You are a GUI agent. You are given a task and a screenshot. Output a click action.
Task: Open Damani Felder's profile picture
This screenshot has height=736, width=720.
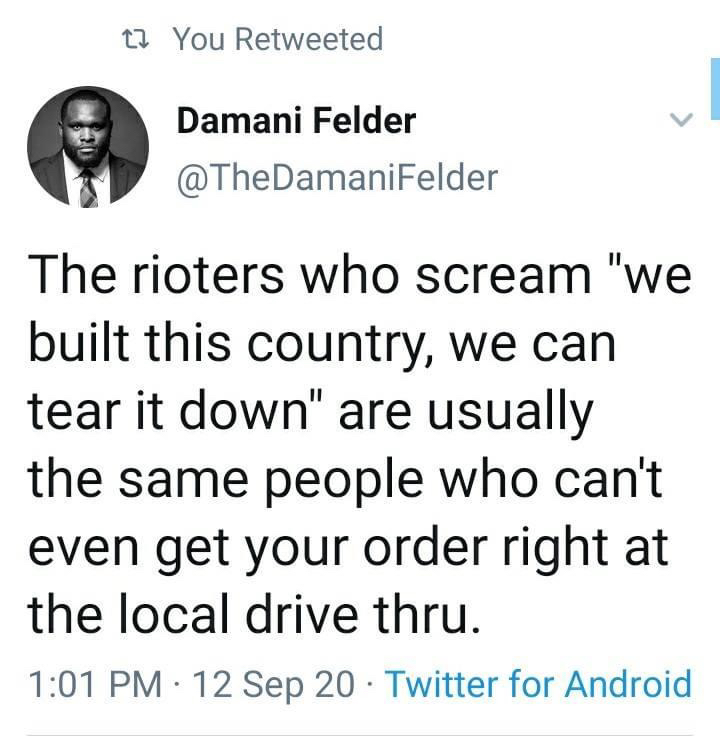click(88, 147)
